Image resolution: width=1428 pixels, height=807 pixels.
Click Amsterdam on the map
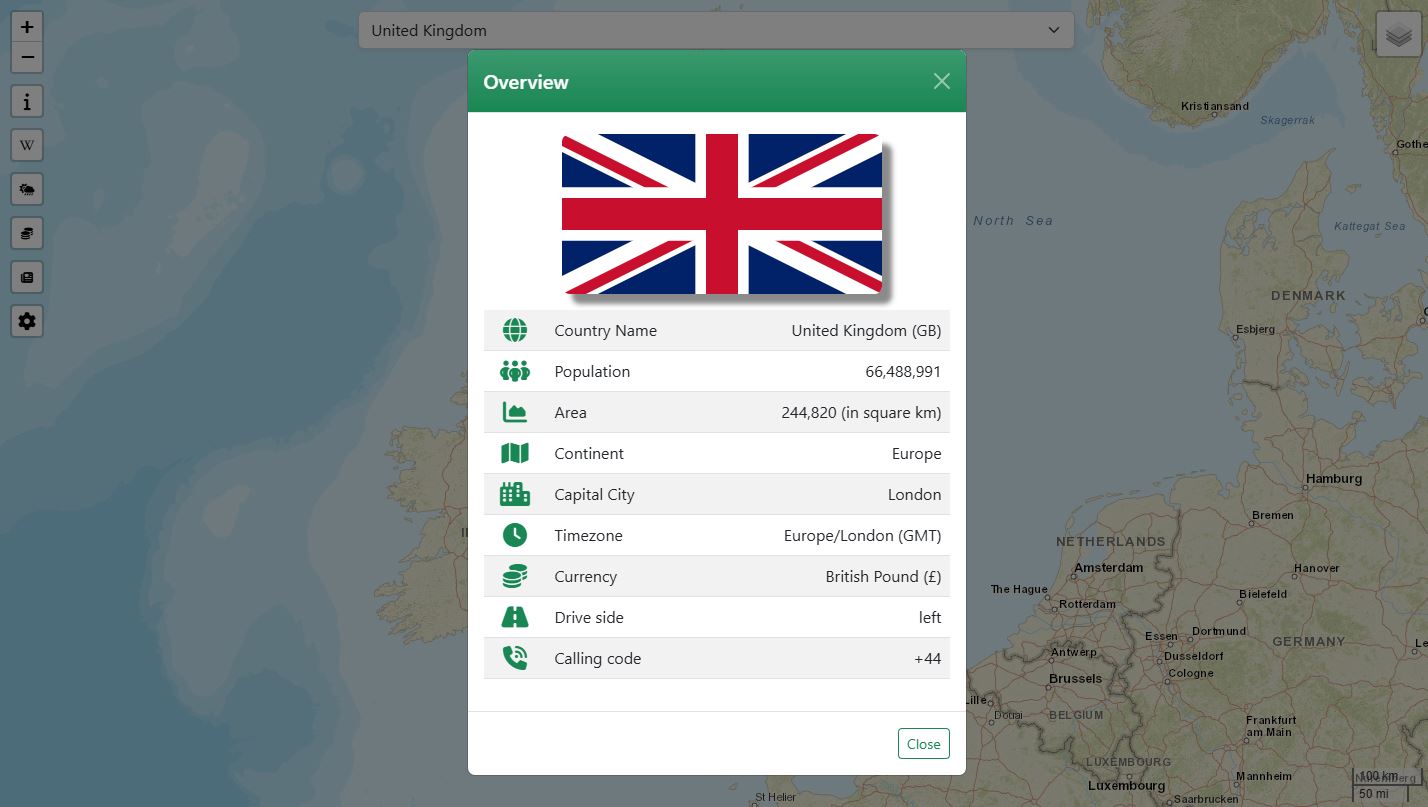[x=1108, y=567]
